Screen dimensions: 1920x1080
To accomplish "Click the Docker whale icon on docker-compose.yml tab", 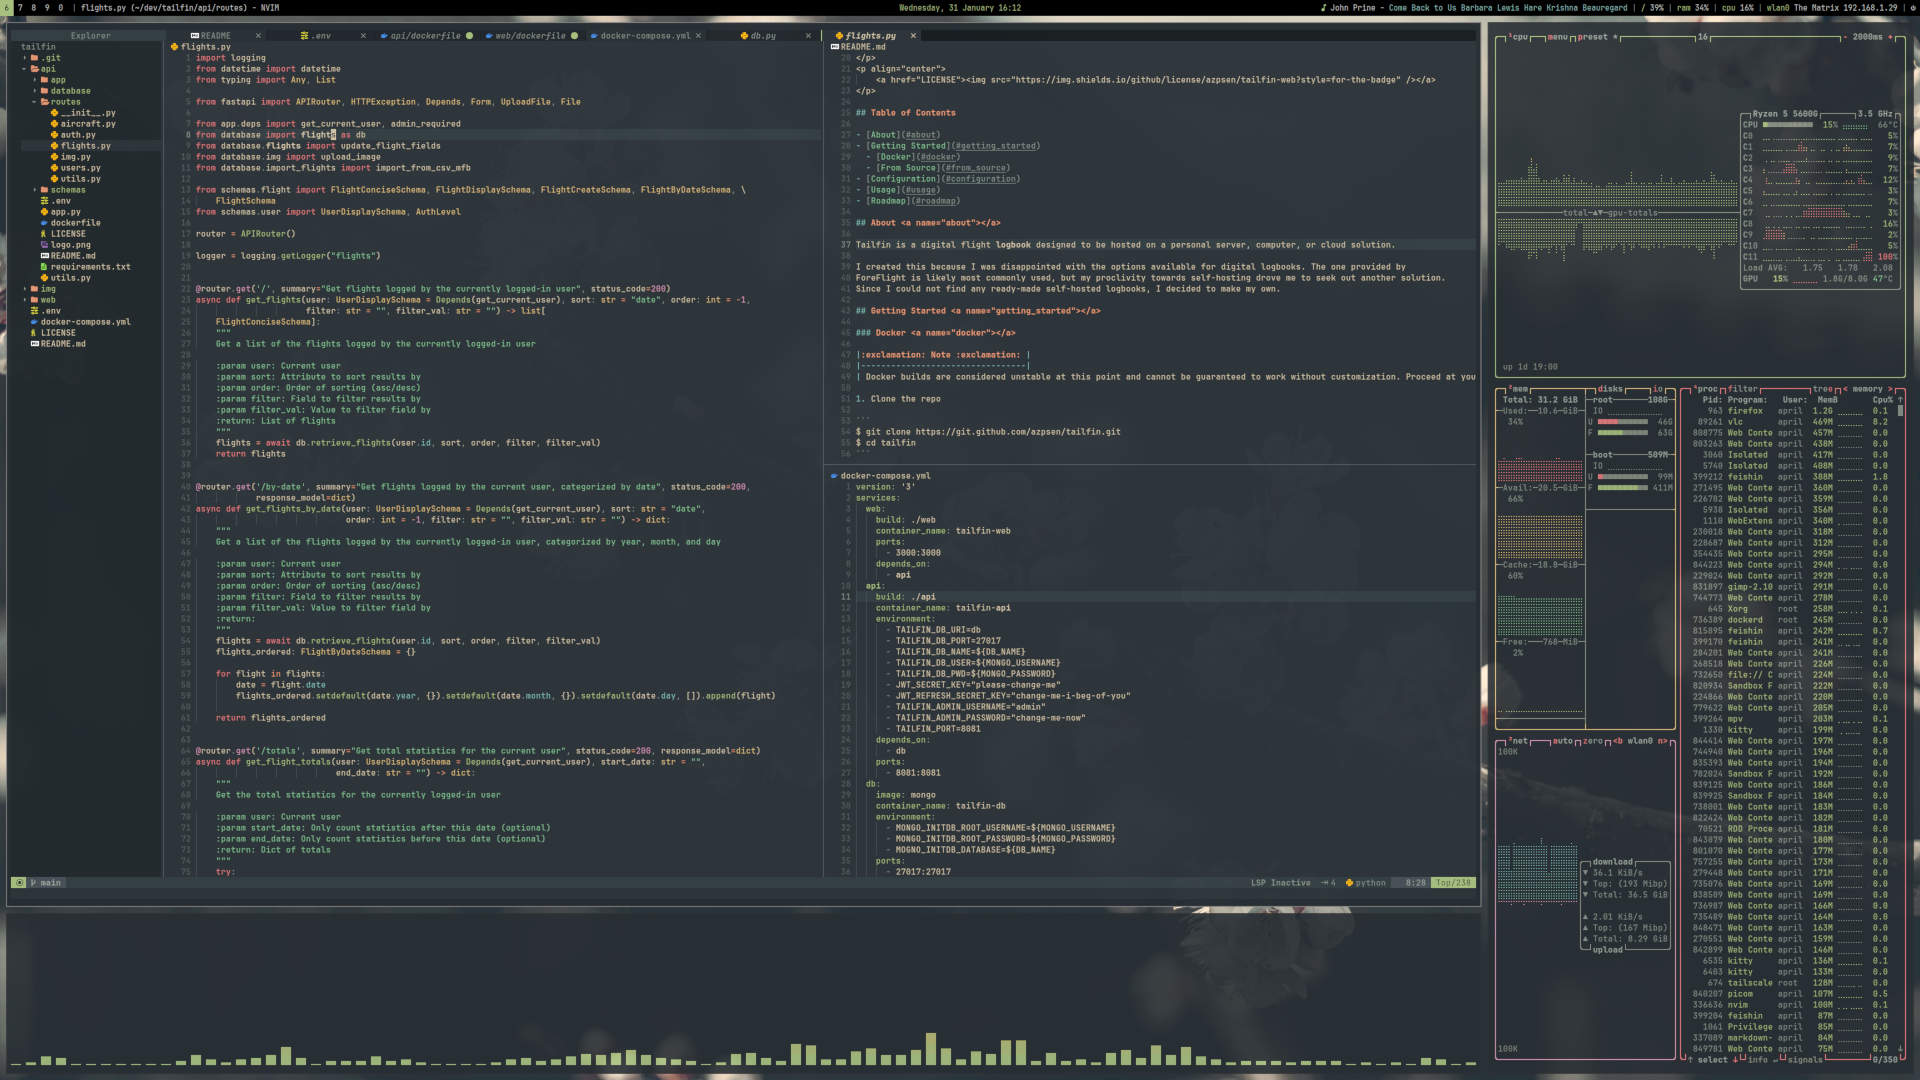I will click(594, 36).
